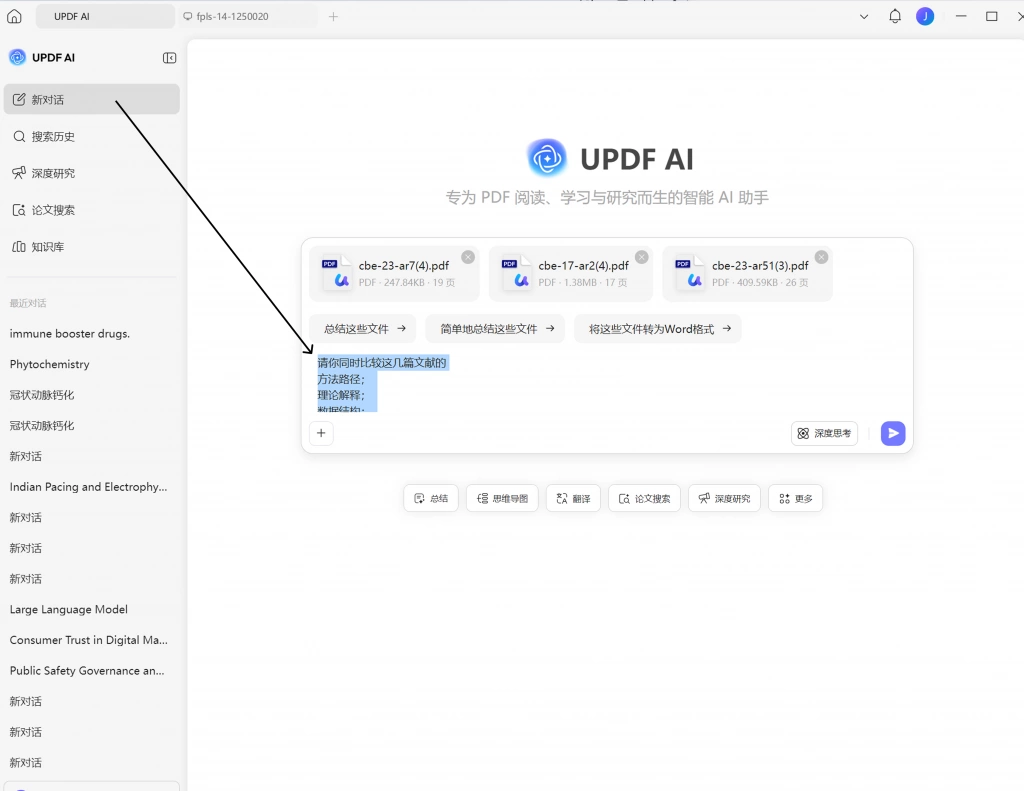Screen dimensions: 1024x791
Task: Remove cbe-17-ar2(4).pdf attachment
Action: 642,257
